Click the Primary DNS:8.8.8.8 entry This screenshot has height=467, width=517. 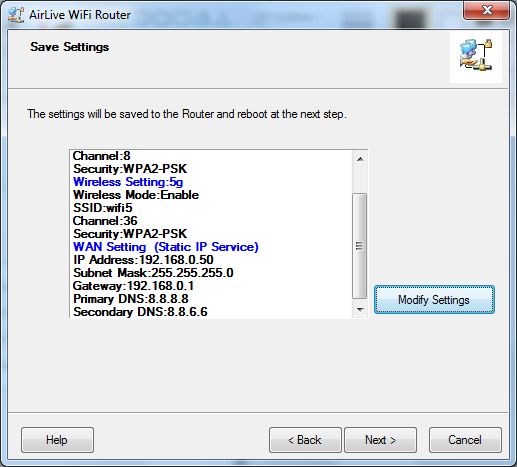tap(131, 299)
